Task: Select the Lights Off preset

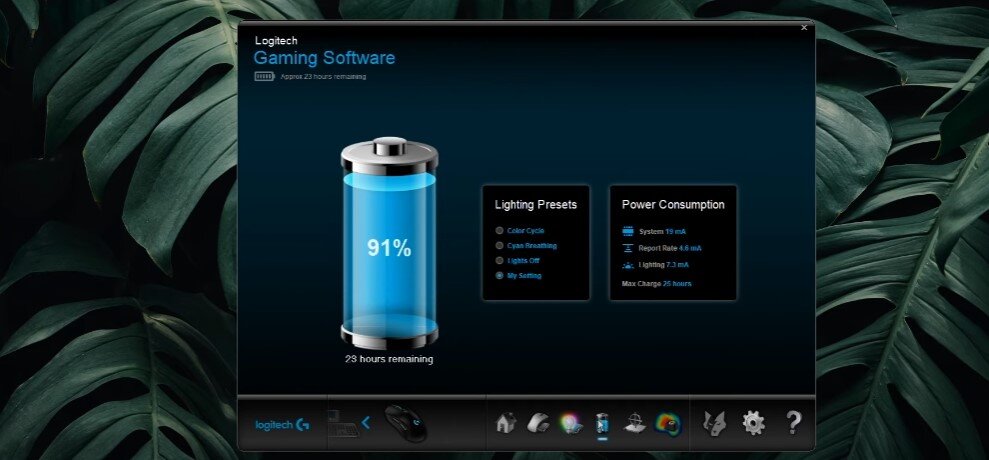Action: (x=517, y=261)
